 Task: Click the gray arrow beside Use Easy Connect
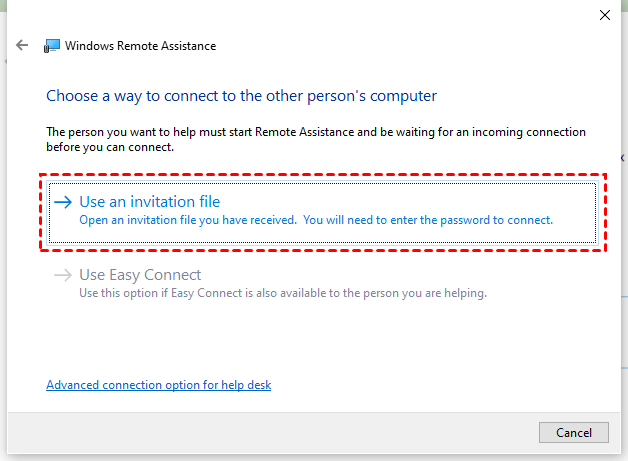63,275
